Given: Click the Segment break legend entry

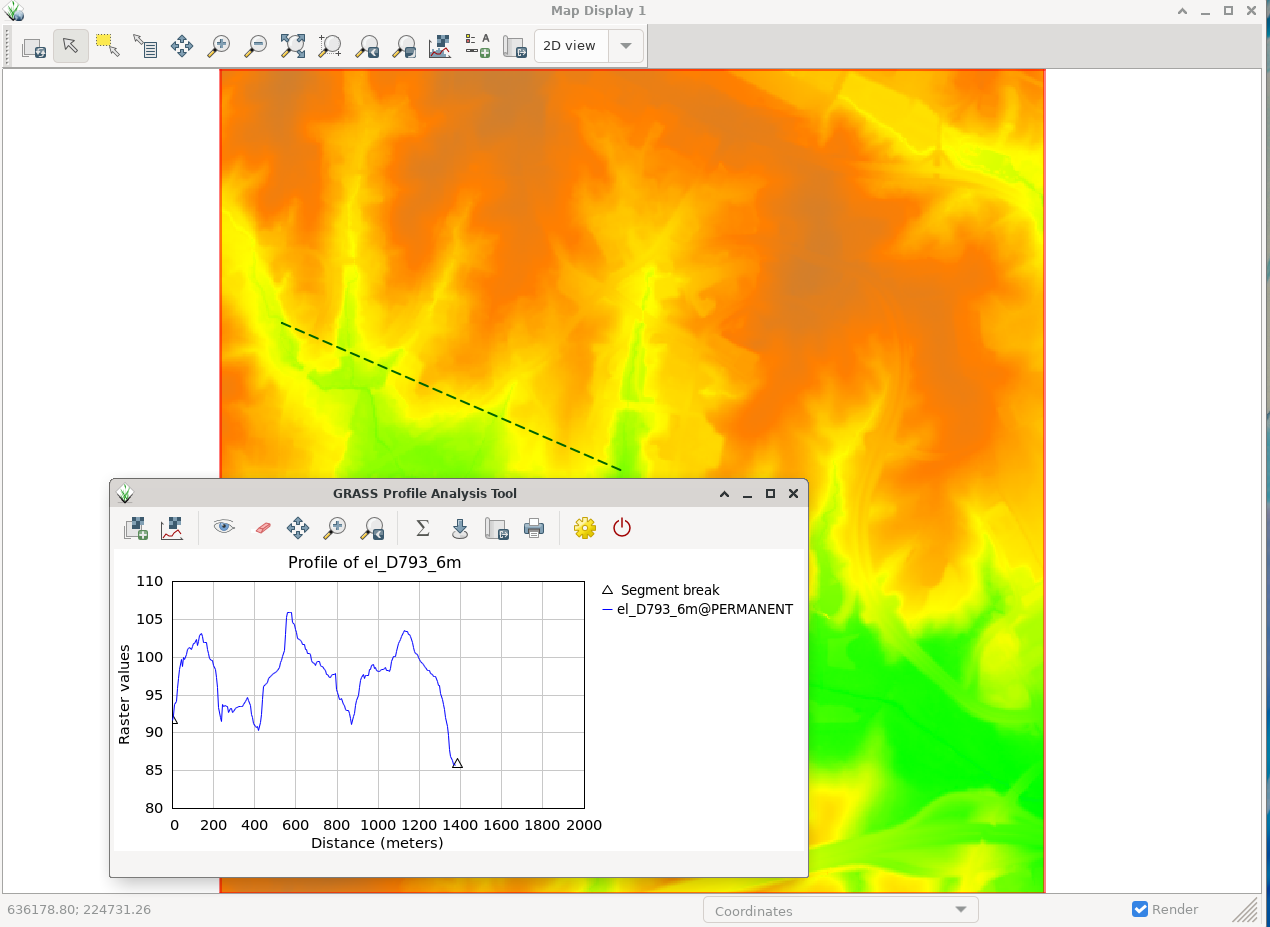Looking at the screenshot, I should coord(660,590).
